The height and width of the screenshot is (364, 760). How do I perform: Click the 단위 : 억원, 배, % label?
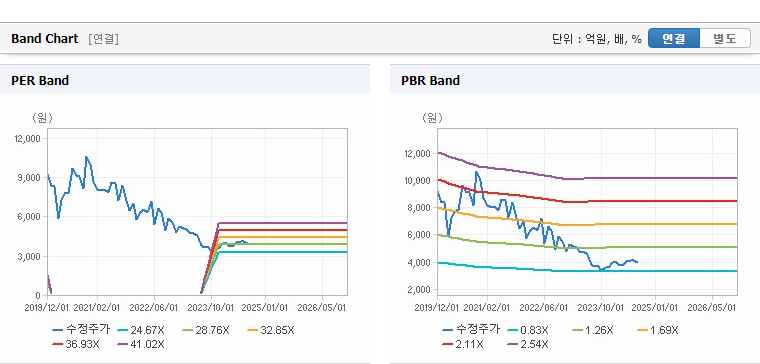(x=597, y=39)
